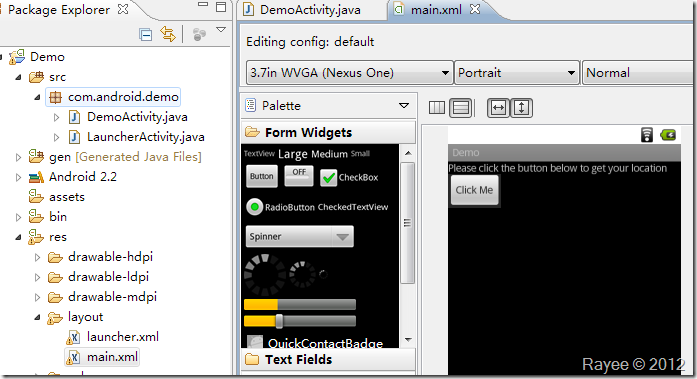Screen dimensions: 697x379
Task: Select the rows layout icon in layout toolbar
Action: click(461, 108)
